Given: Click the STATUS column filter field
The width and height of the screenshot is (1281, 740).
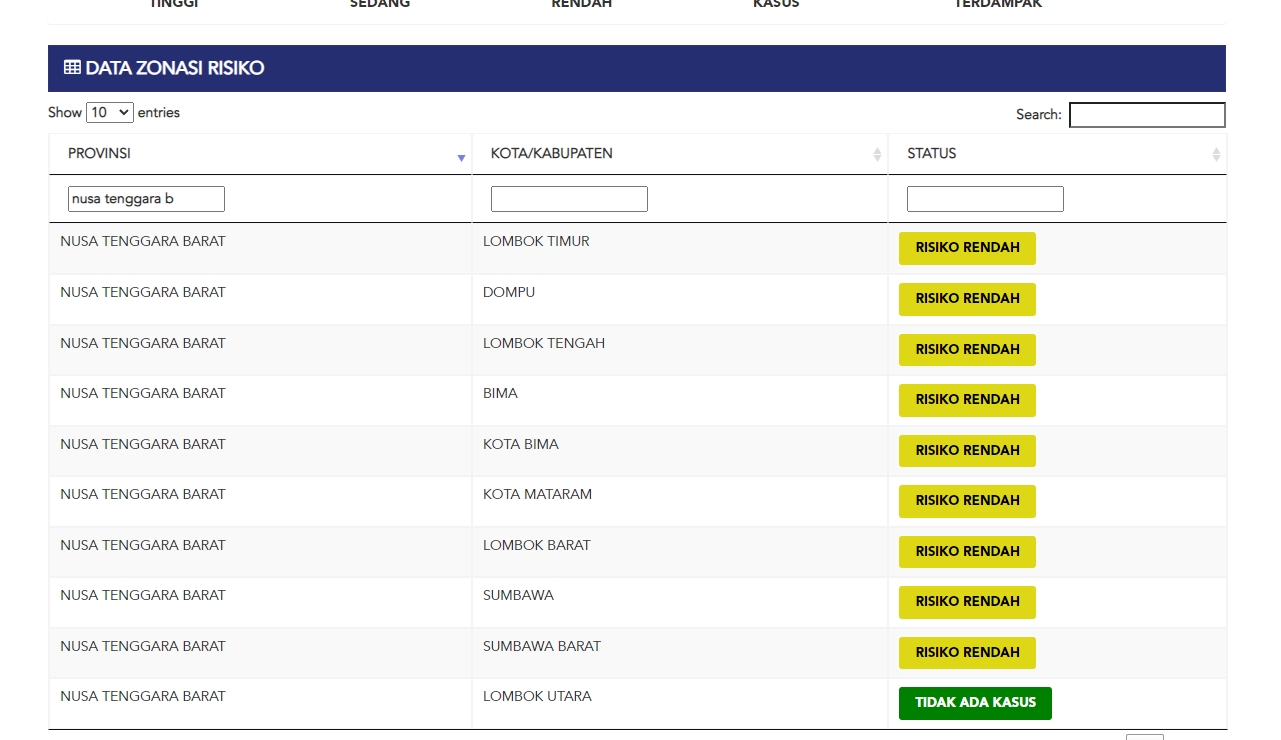Looking at the screenshot, I should 985,199.
